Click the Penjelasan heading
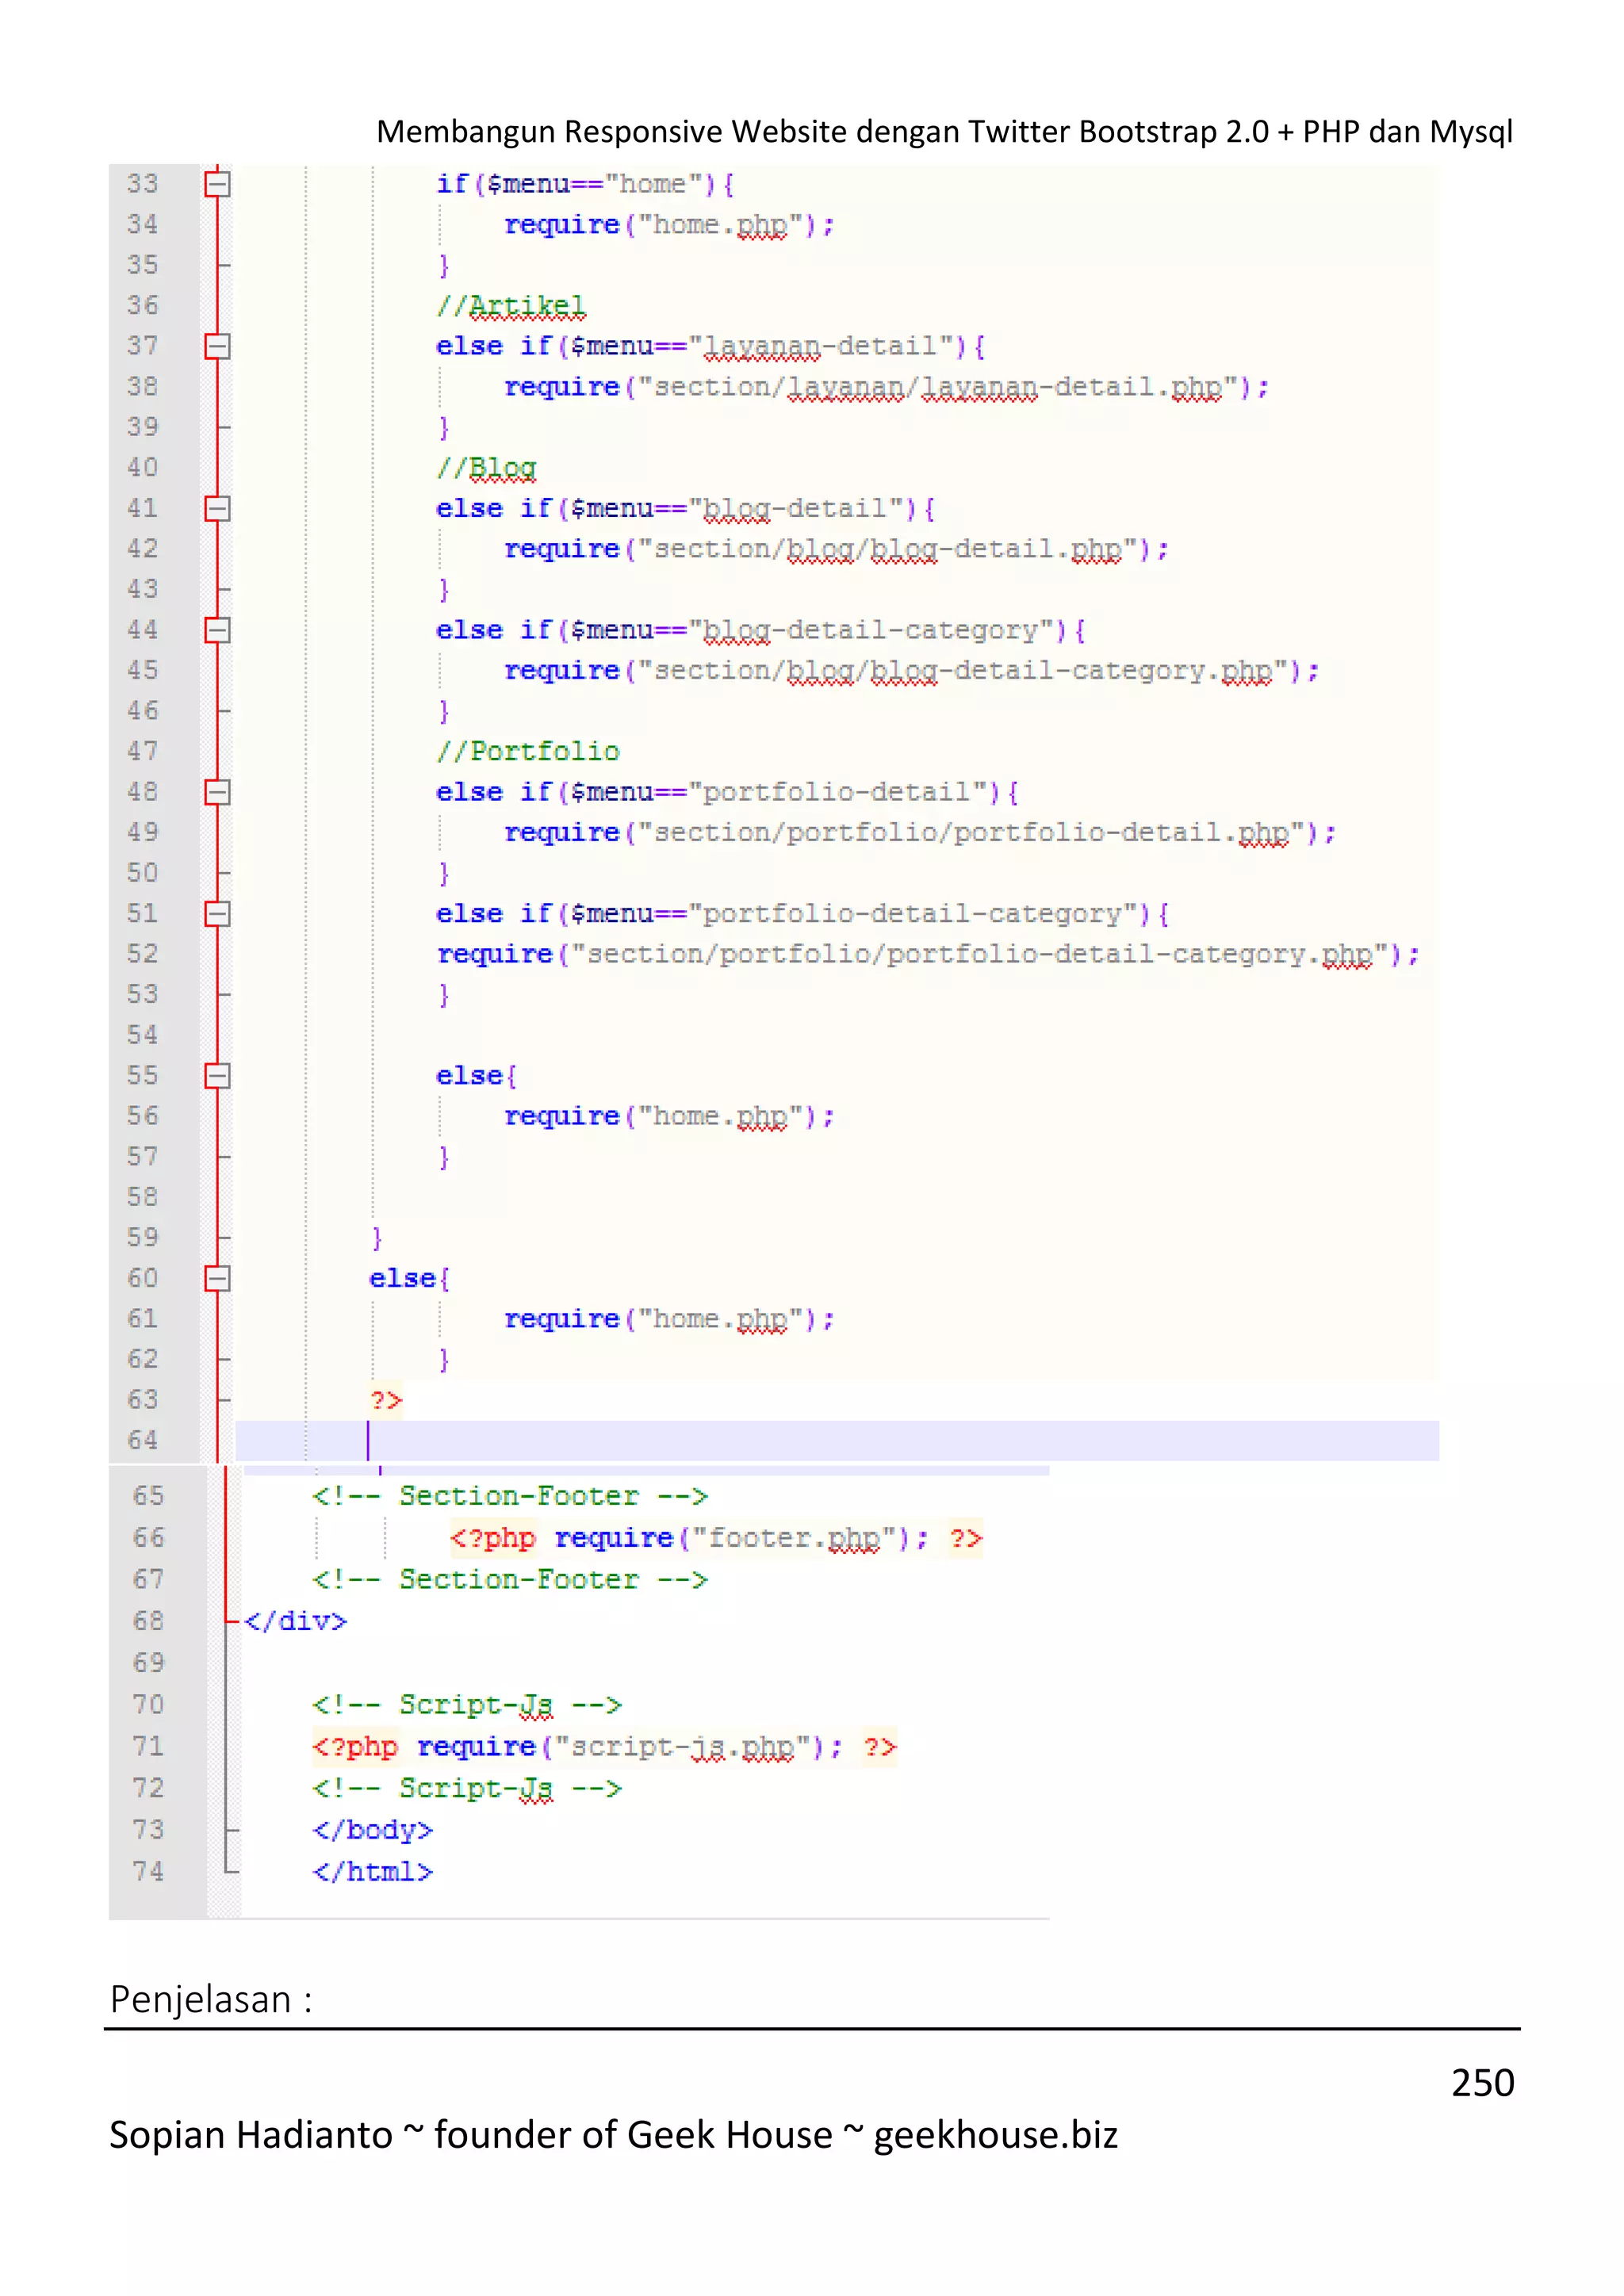Viewport: 1624px width, 2296px height. pyautogui.click(x=211, y=1999)
